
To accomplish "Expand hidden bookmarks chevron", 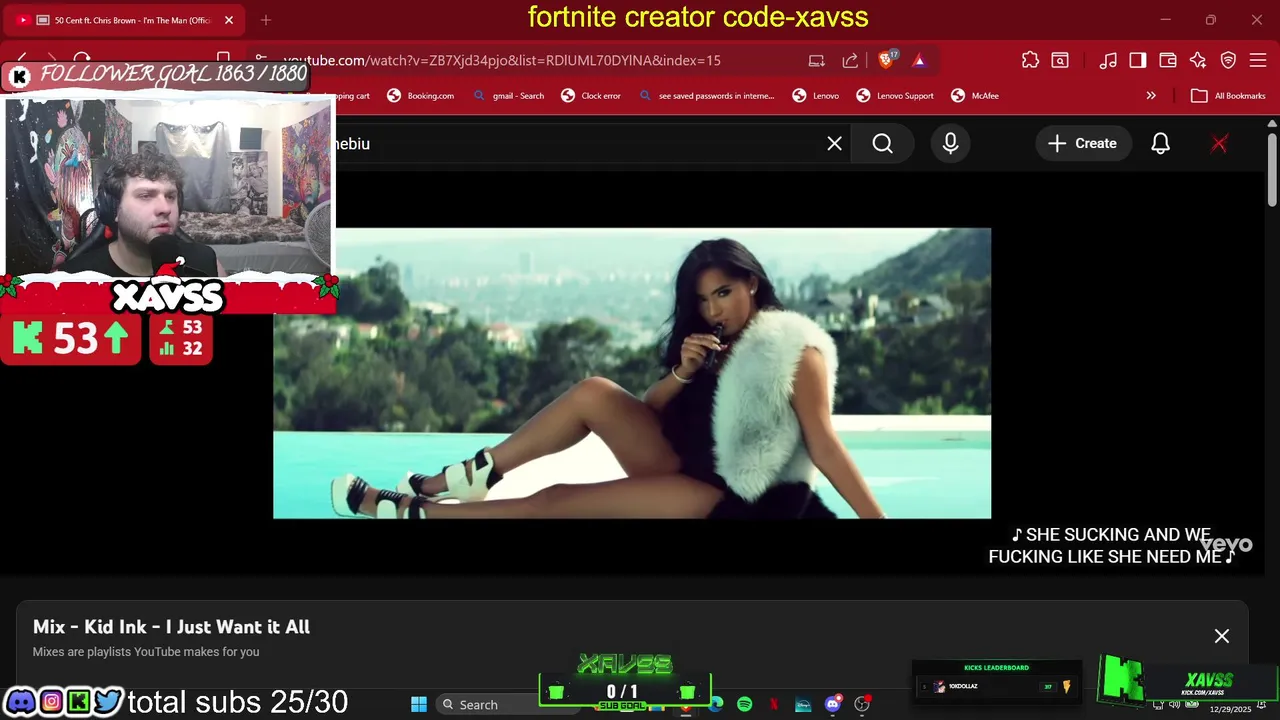I will point(1151,96).
